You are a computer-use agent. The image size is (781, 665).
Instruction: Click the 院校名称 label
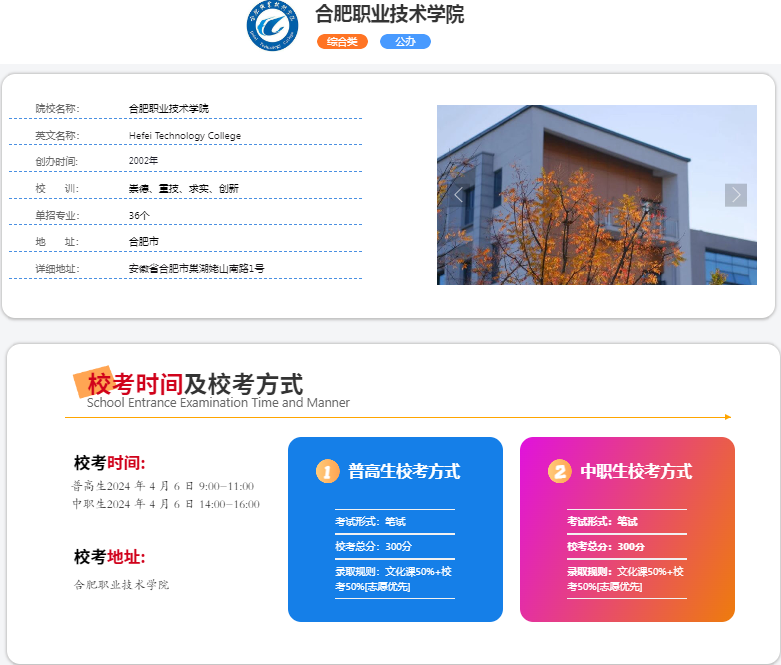tap(57, 109)
